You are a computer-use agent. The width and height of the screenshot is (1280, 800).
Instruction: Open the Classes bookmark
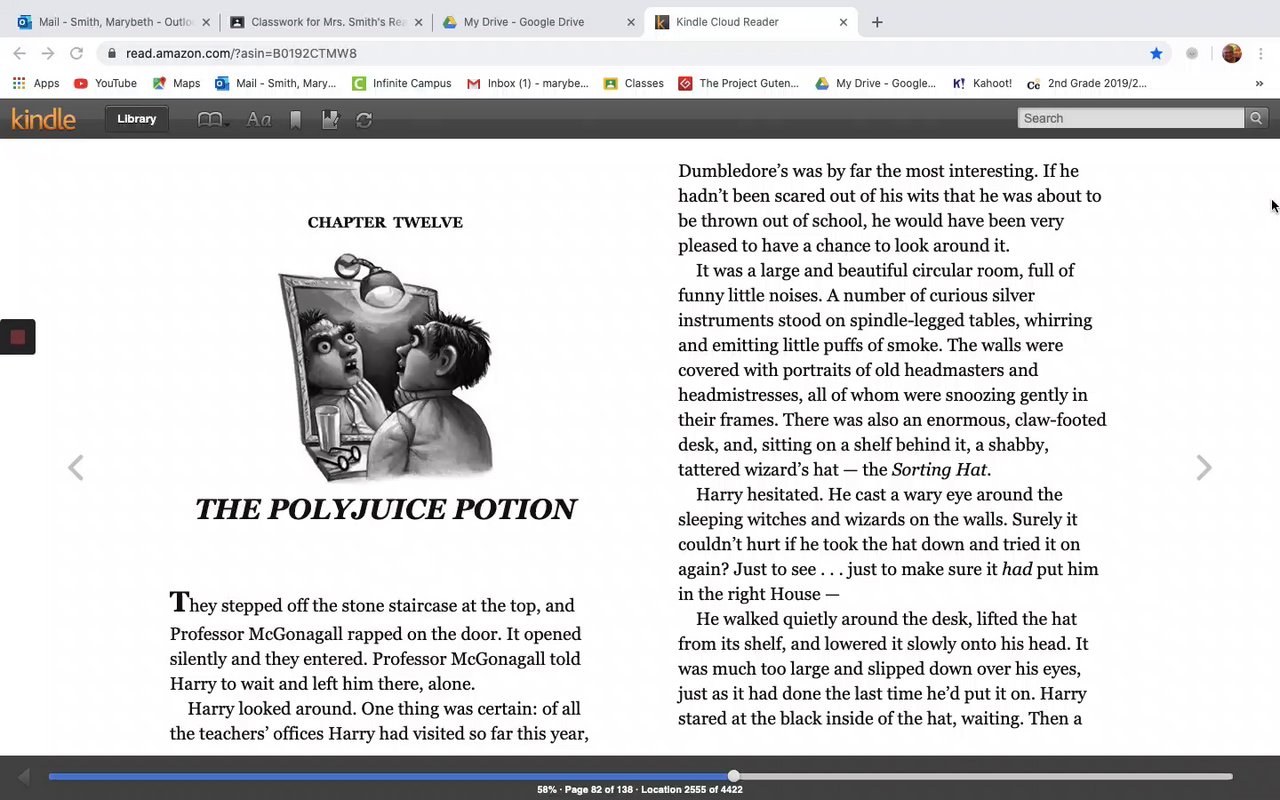(x=634, y=83)
